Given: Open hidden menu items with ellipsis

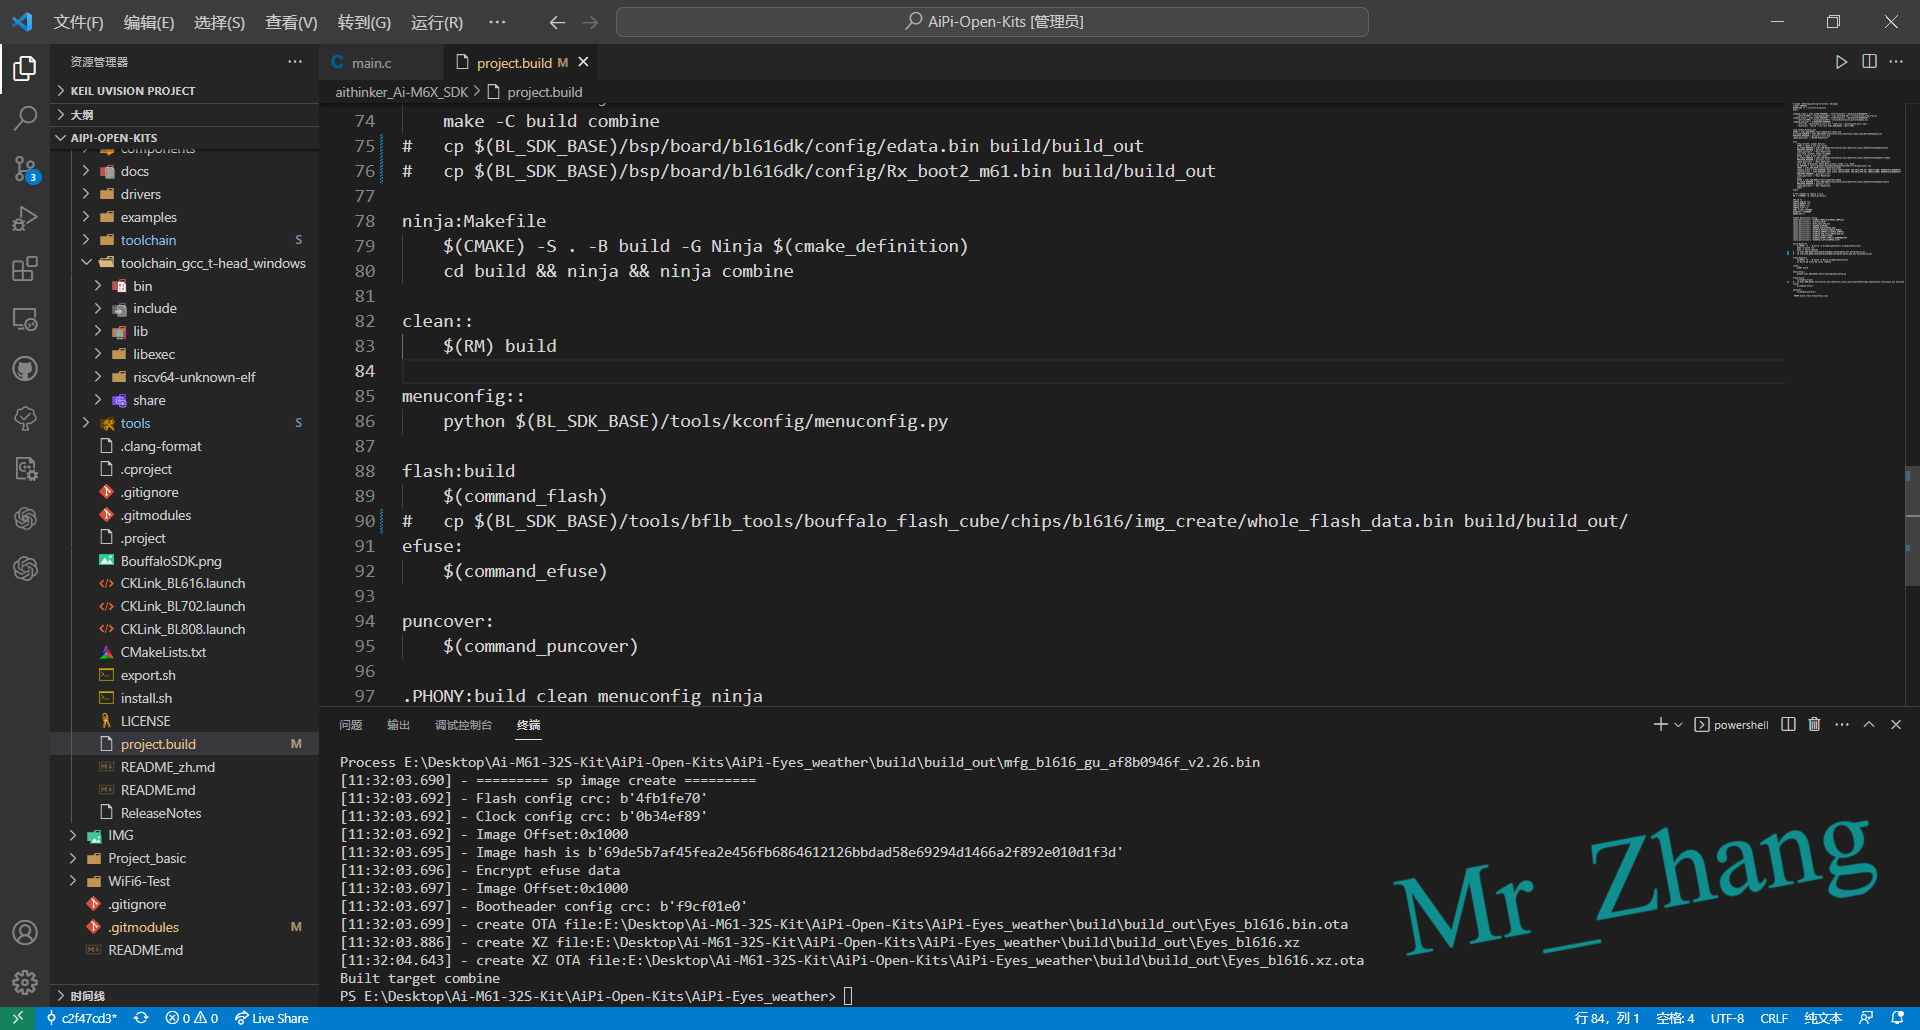Looking at the screenshot, I should coord(497,22).
